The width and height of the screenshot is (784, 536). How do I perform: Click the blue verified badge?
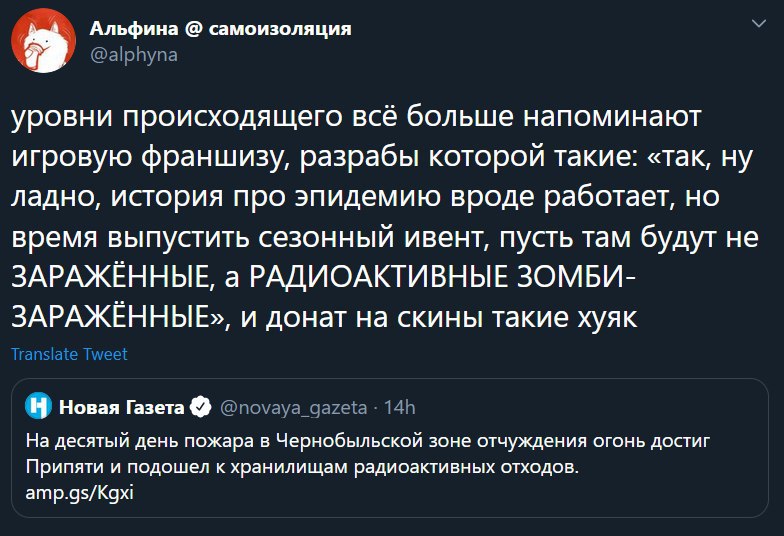pos(199,406)
